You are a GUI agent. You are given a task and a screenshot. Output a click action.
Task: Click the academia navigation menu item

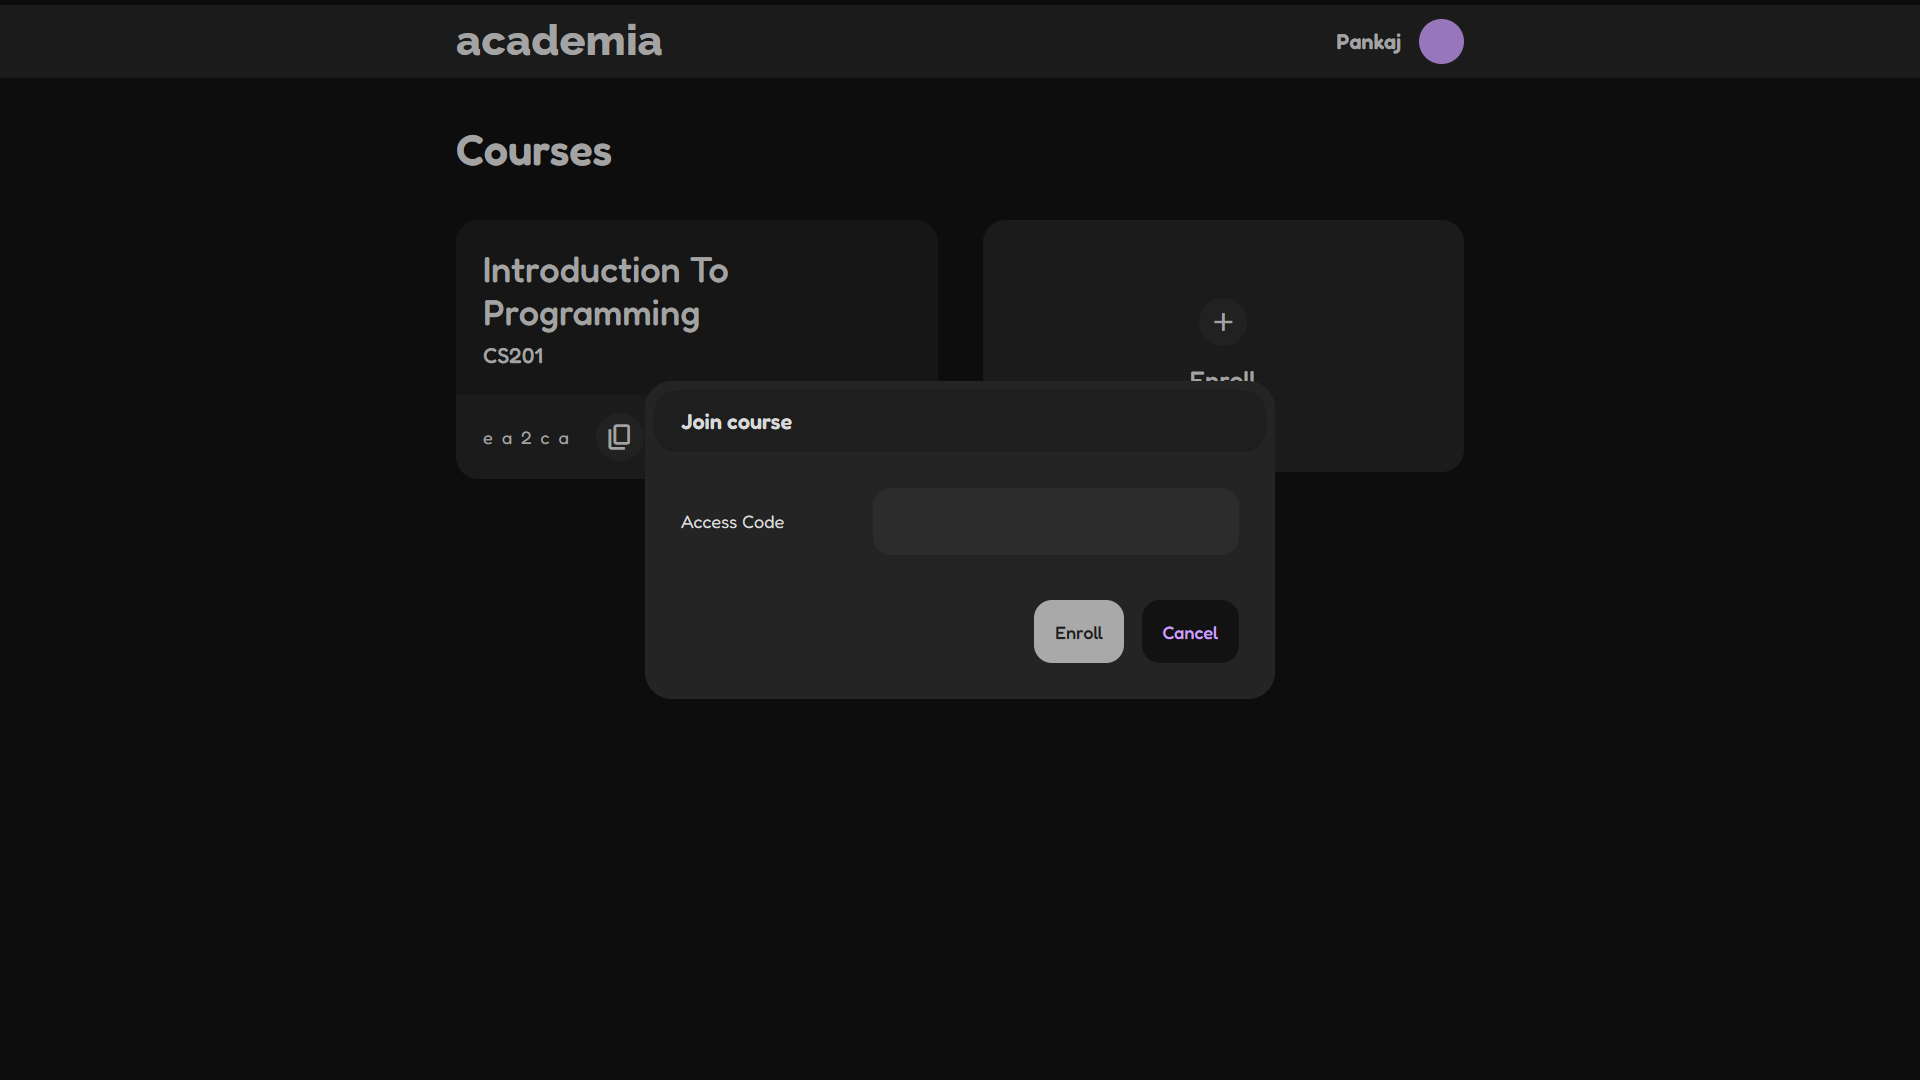(x=559, y=41)
